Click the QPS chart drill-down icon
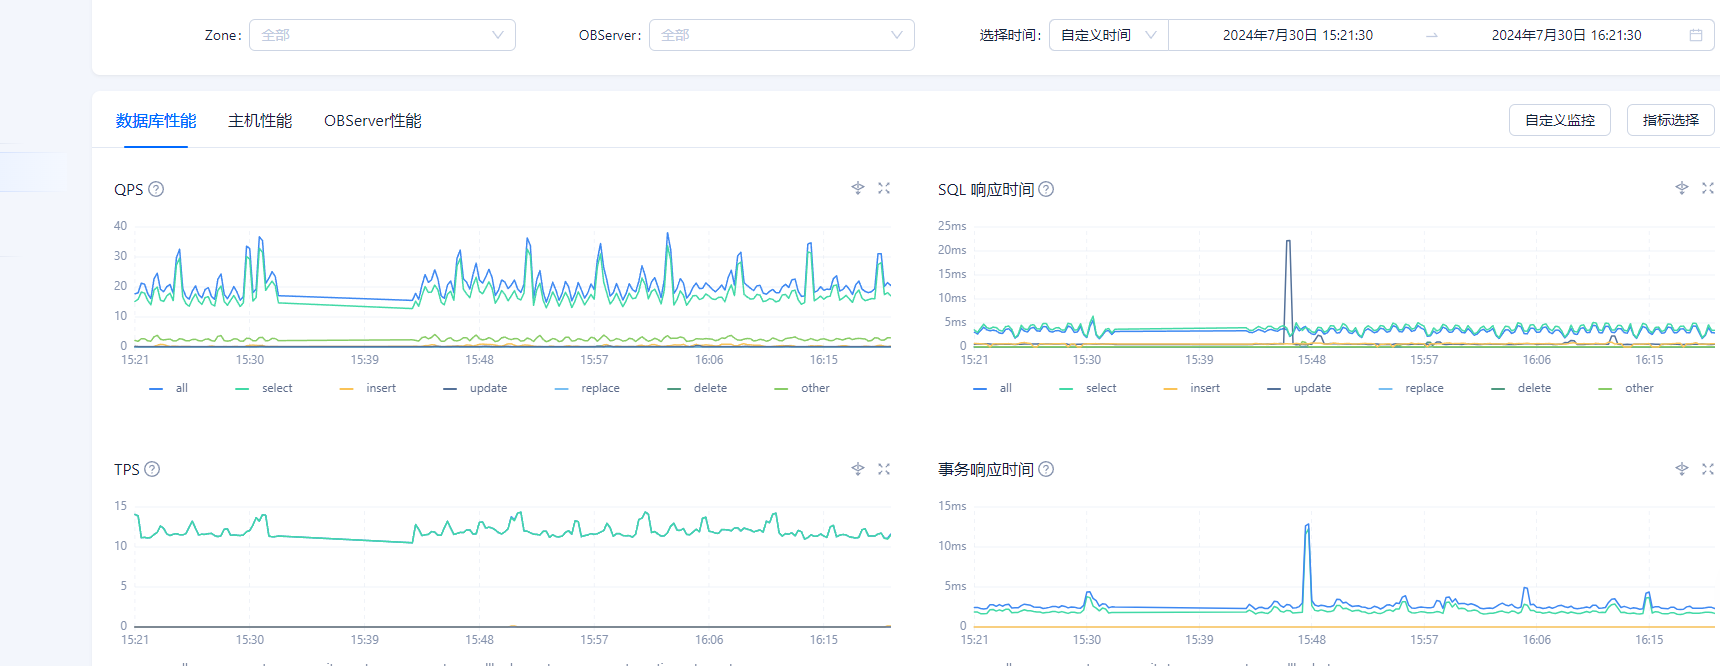 tap(858, 188)
